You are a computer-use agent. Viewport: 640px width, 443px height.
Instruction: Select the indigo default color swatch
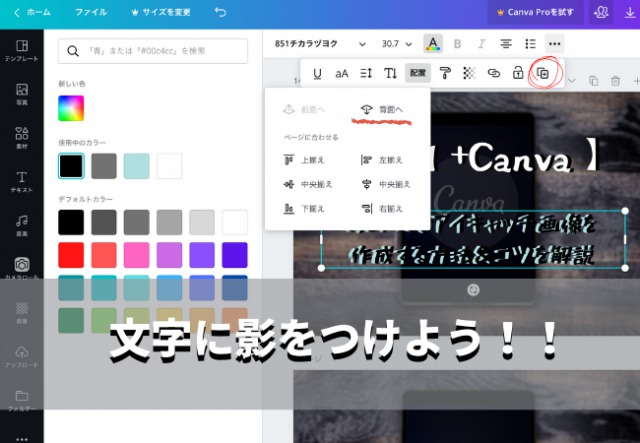pyautogui.click(x=235, y=255)
